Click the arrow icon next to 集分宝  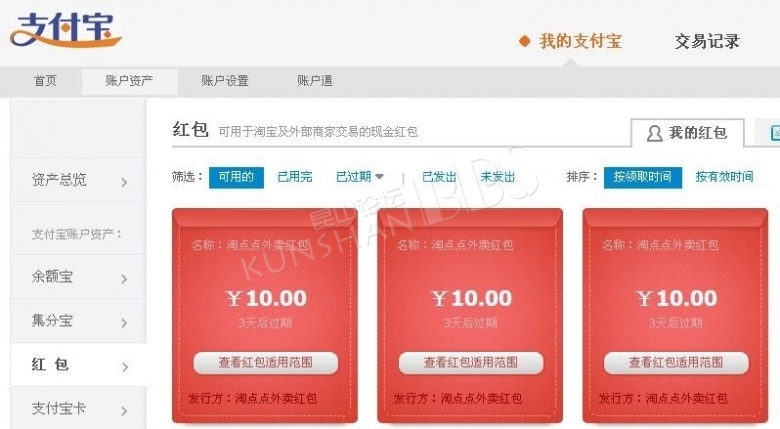click(x=124, y=323)
